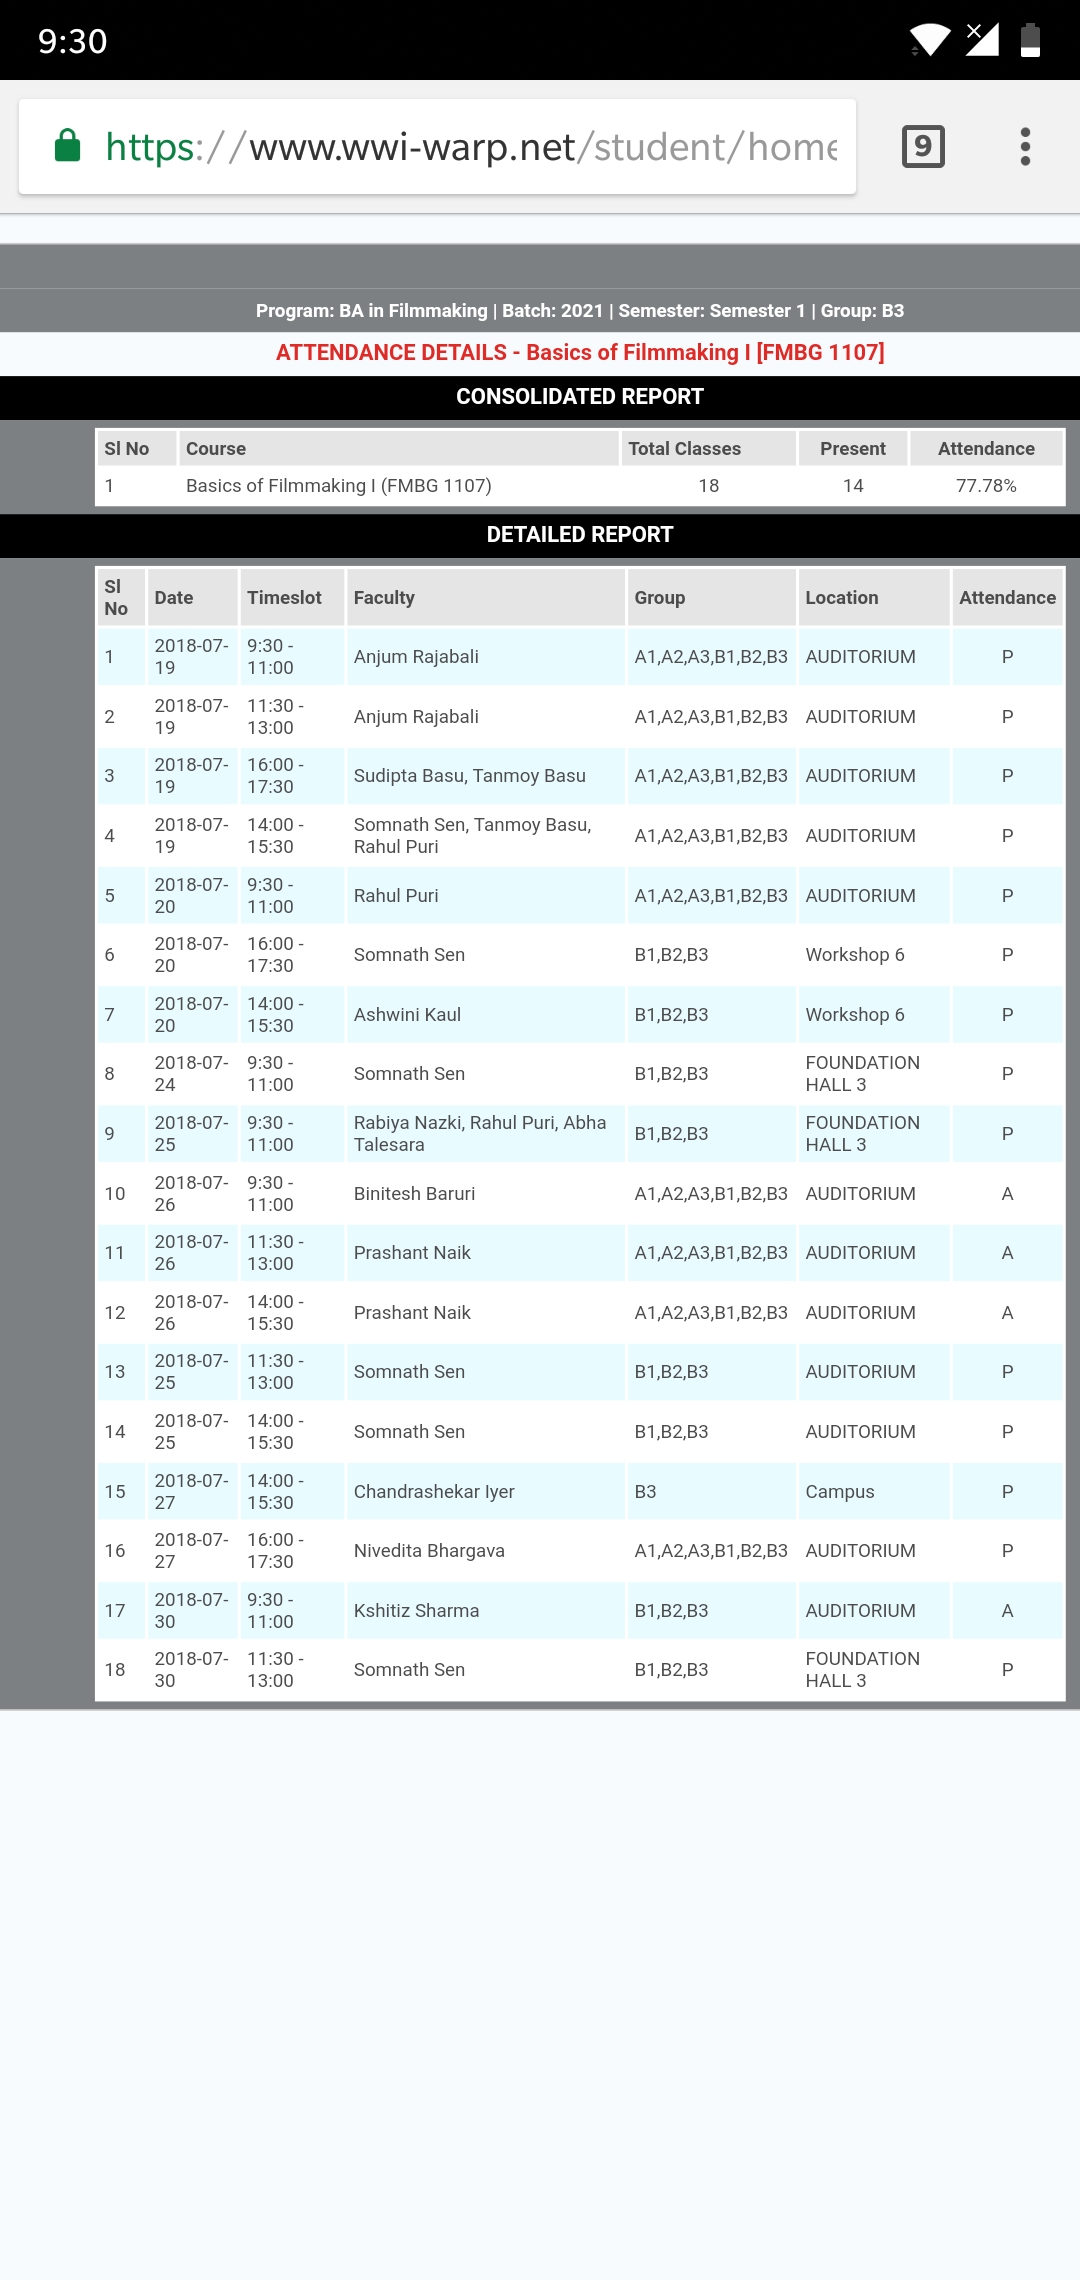
Task: Open the browser three-dot overflow menu
Action: pyautogui.click(x=1025, y=146)
